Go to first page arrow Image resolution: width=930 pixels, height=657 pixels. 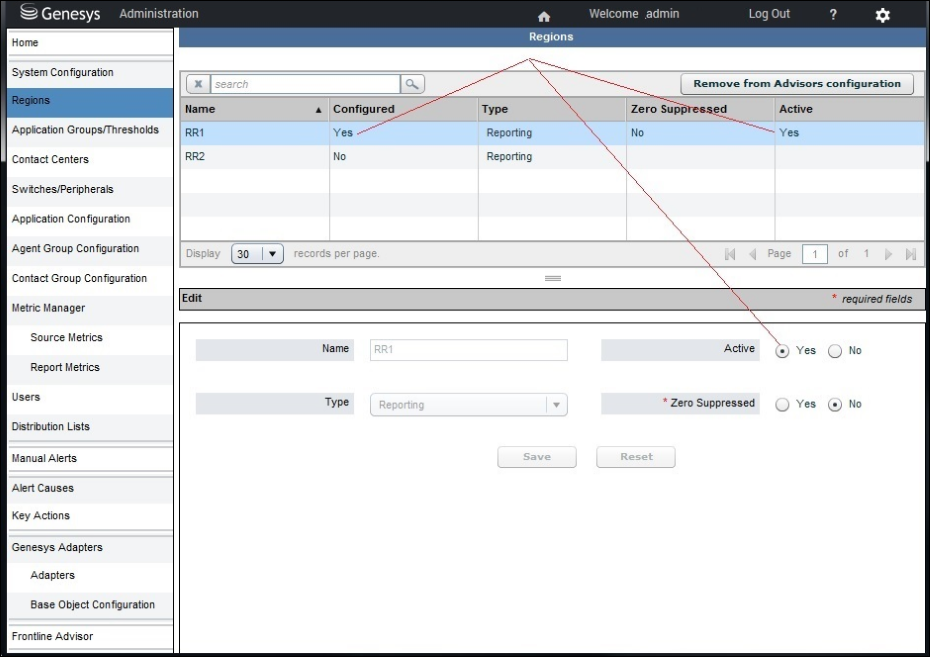[x=729, y=254]
